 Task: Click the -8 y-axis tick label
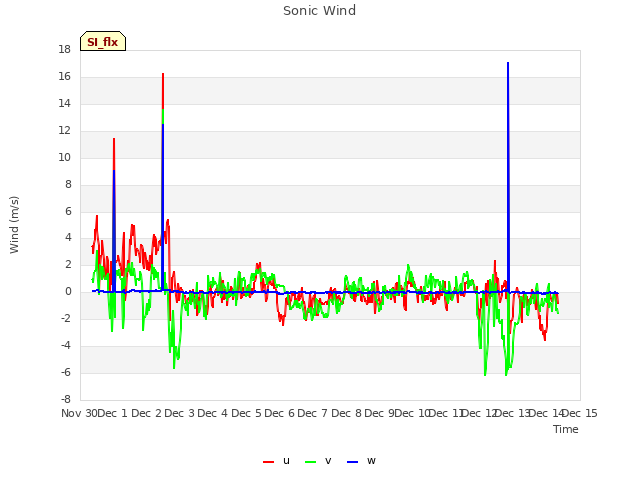[x=66, y=400]
